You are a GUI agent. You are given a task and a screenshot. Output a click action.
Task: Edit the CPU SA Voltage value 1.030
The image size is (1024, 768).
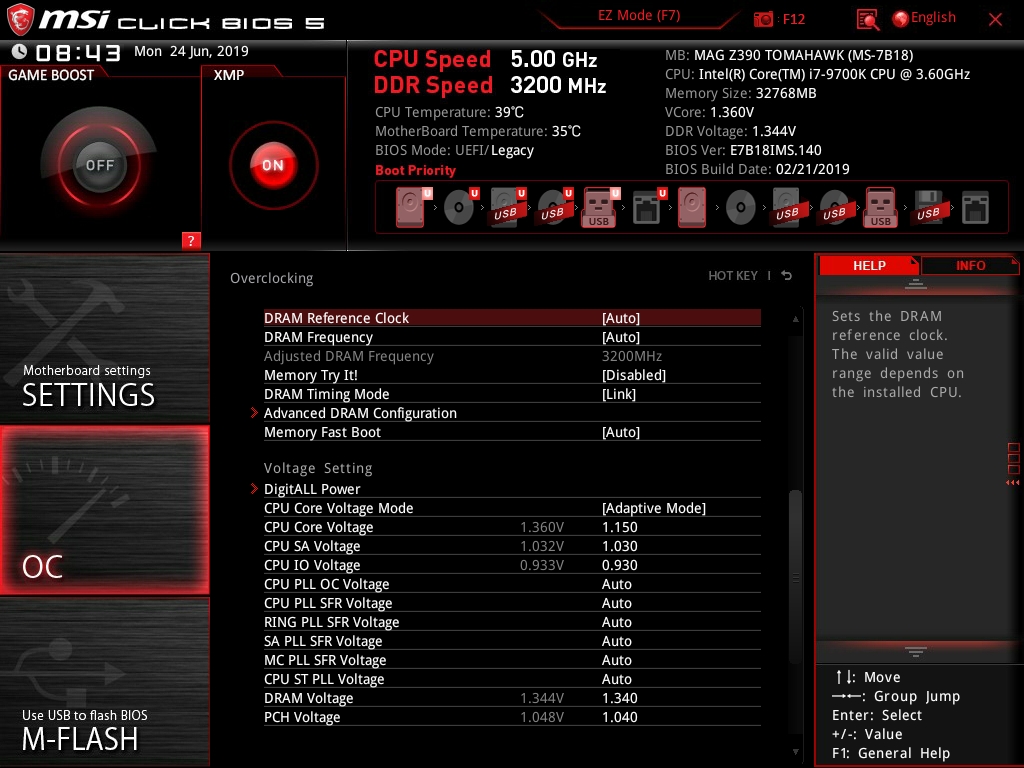[619, 546]
